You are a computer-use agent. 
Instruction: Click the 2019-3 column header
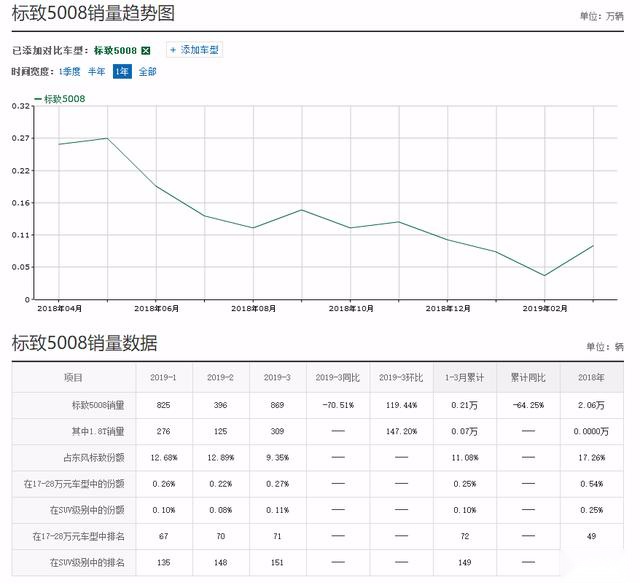pos(277,378)
